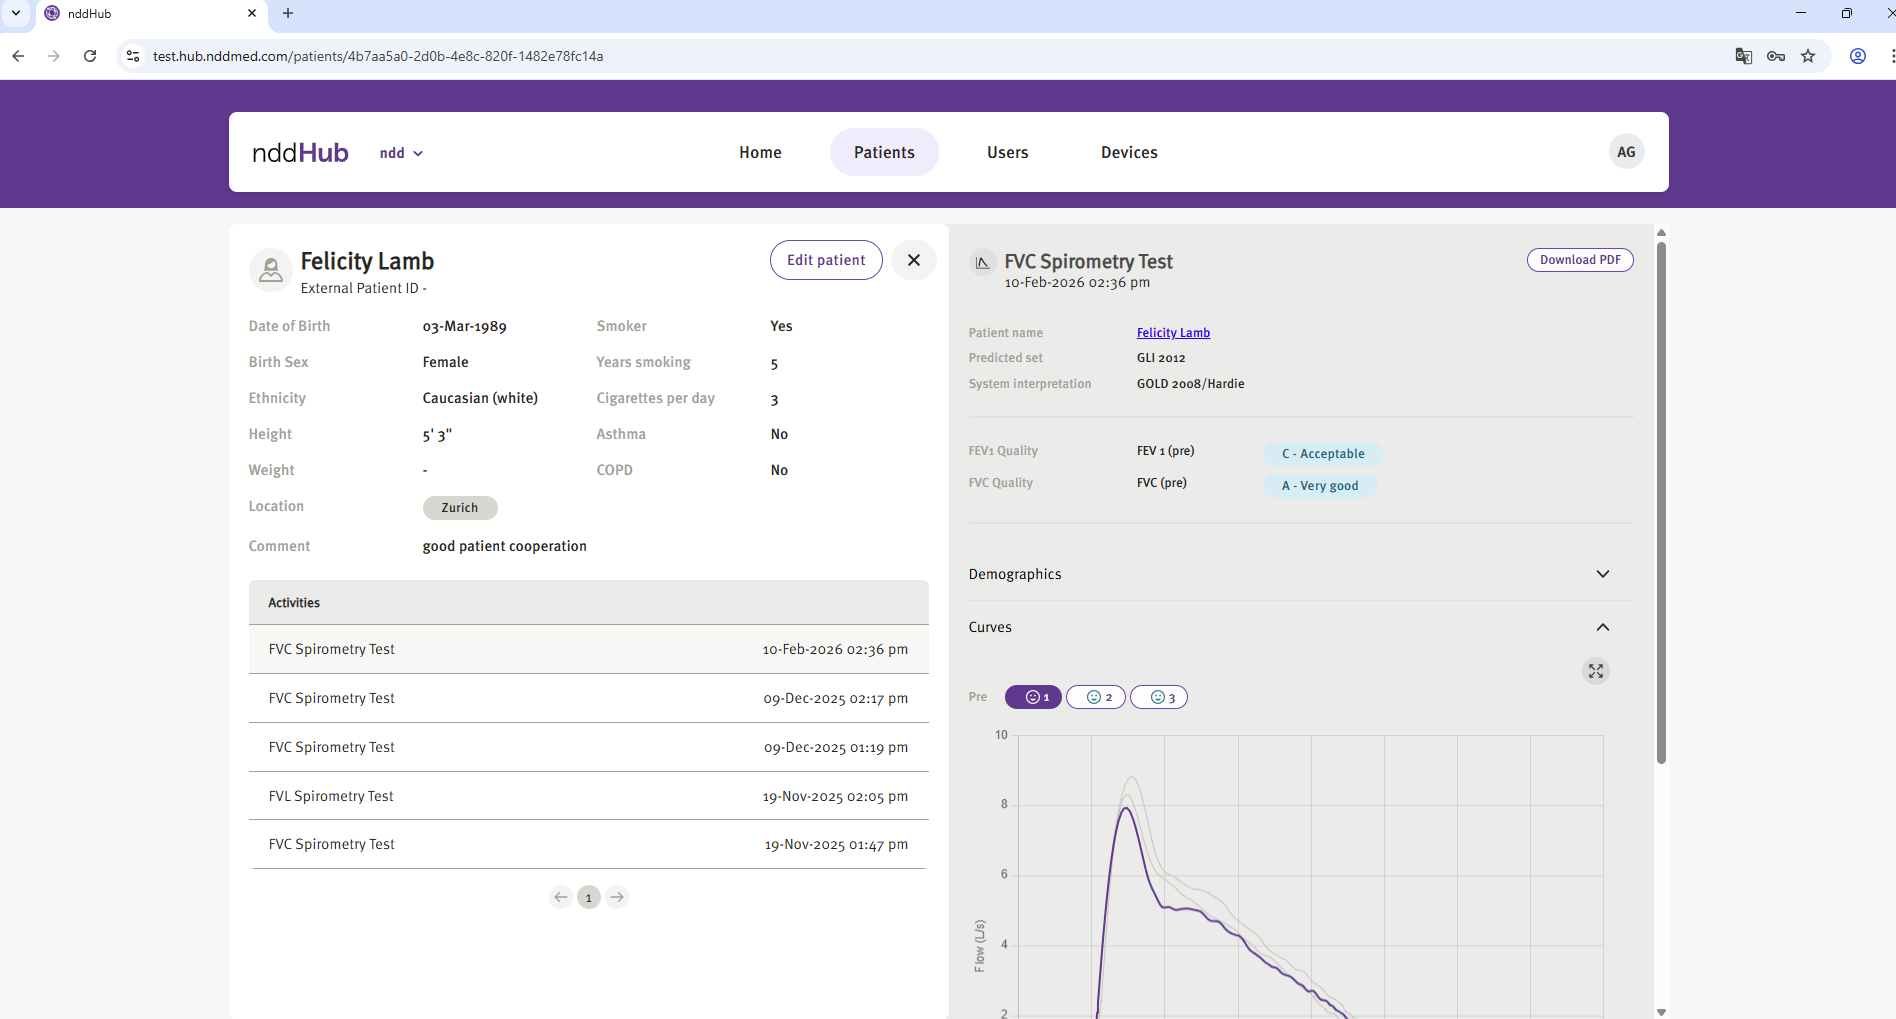The image size is (1896, 1019).
Task: Click the previous page arrow under Activities
Action: (x=561, y=897)
